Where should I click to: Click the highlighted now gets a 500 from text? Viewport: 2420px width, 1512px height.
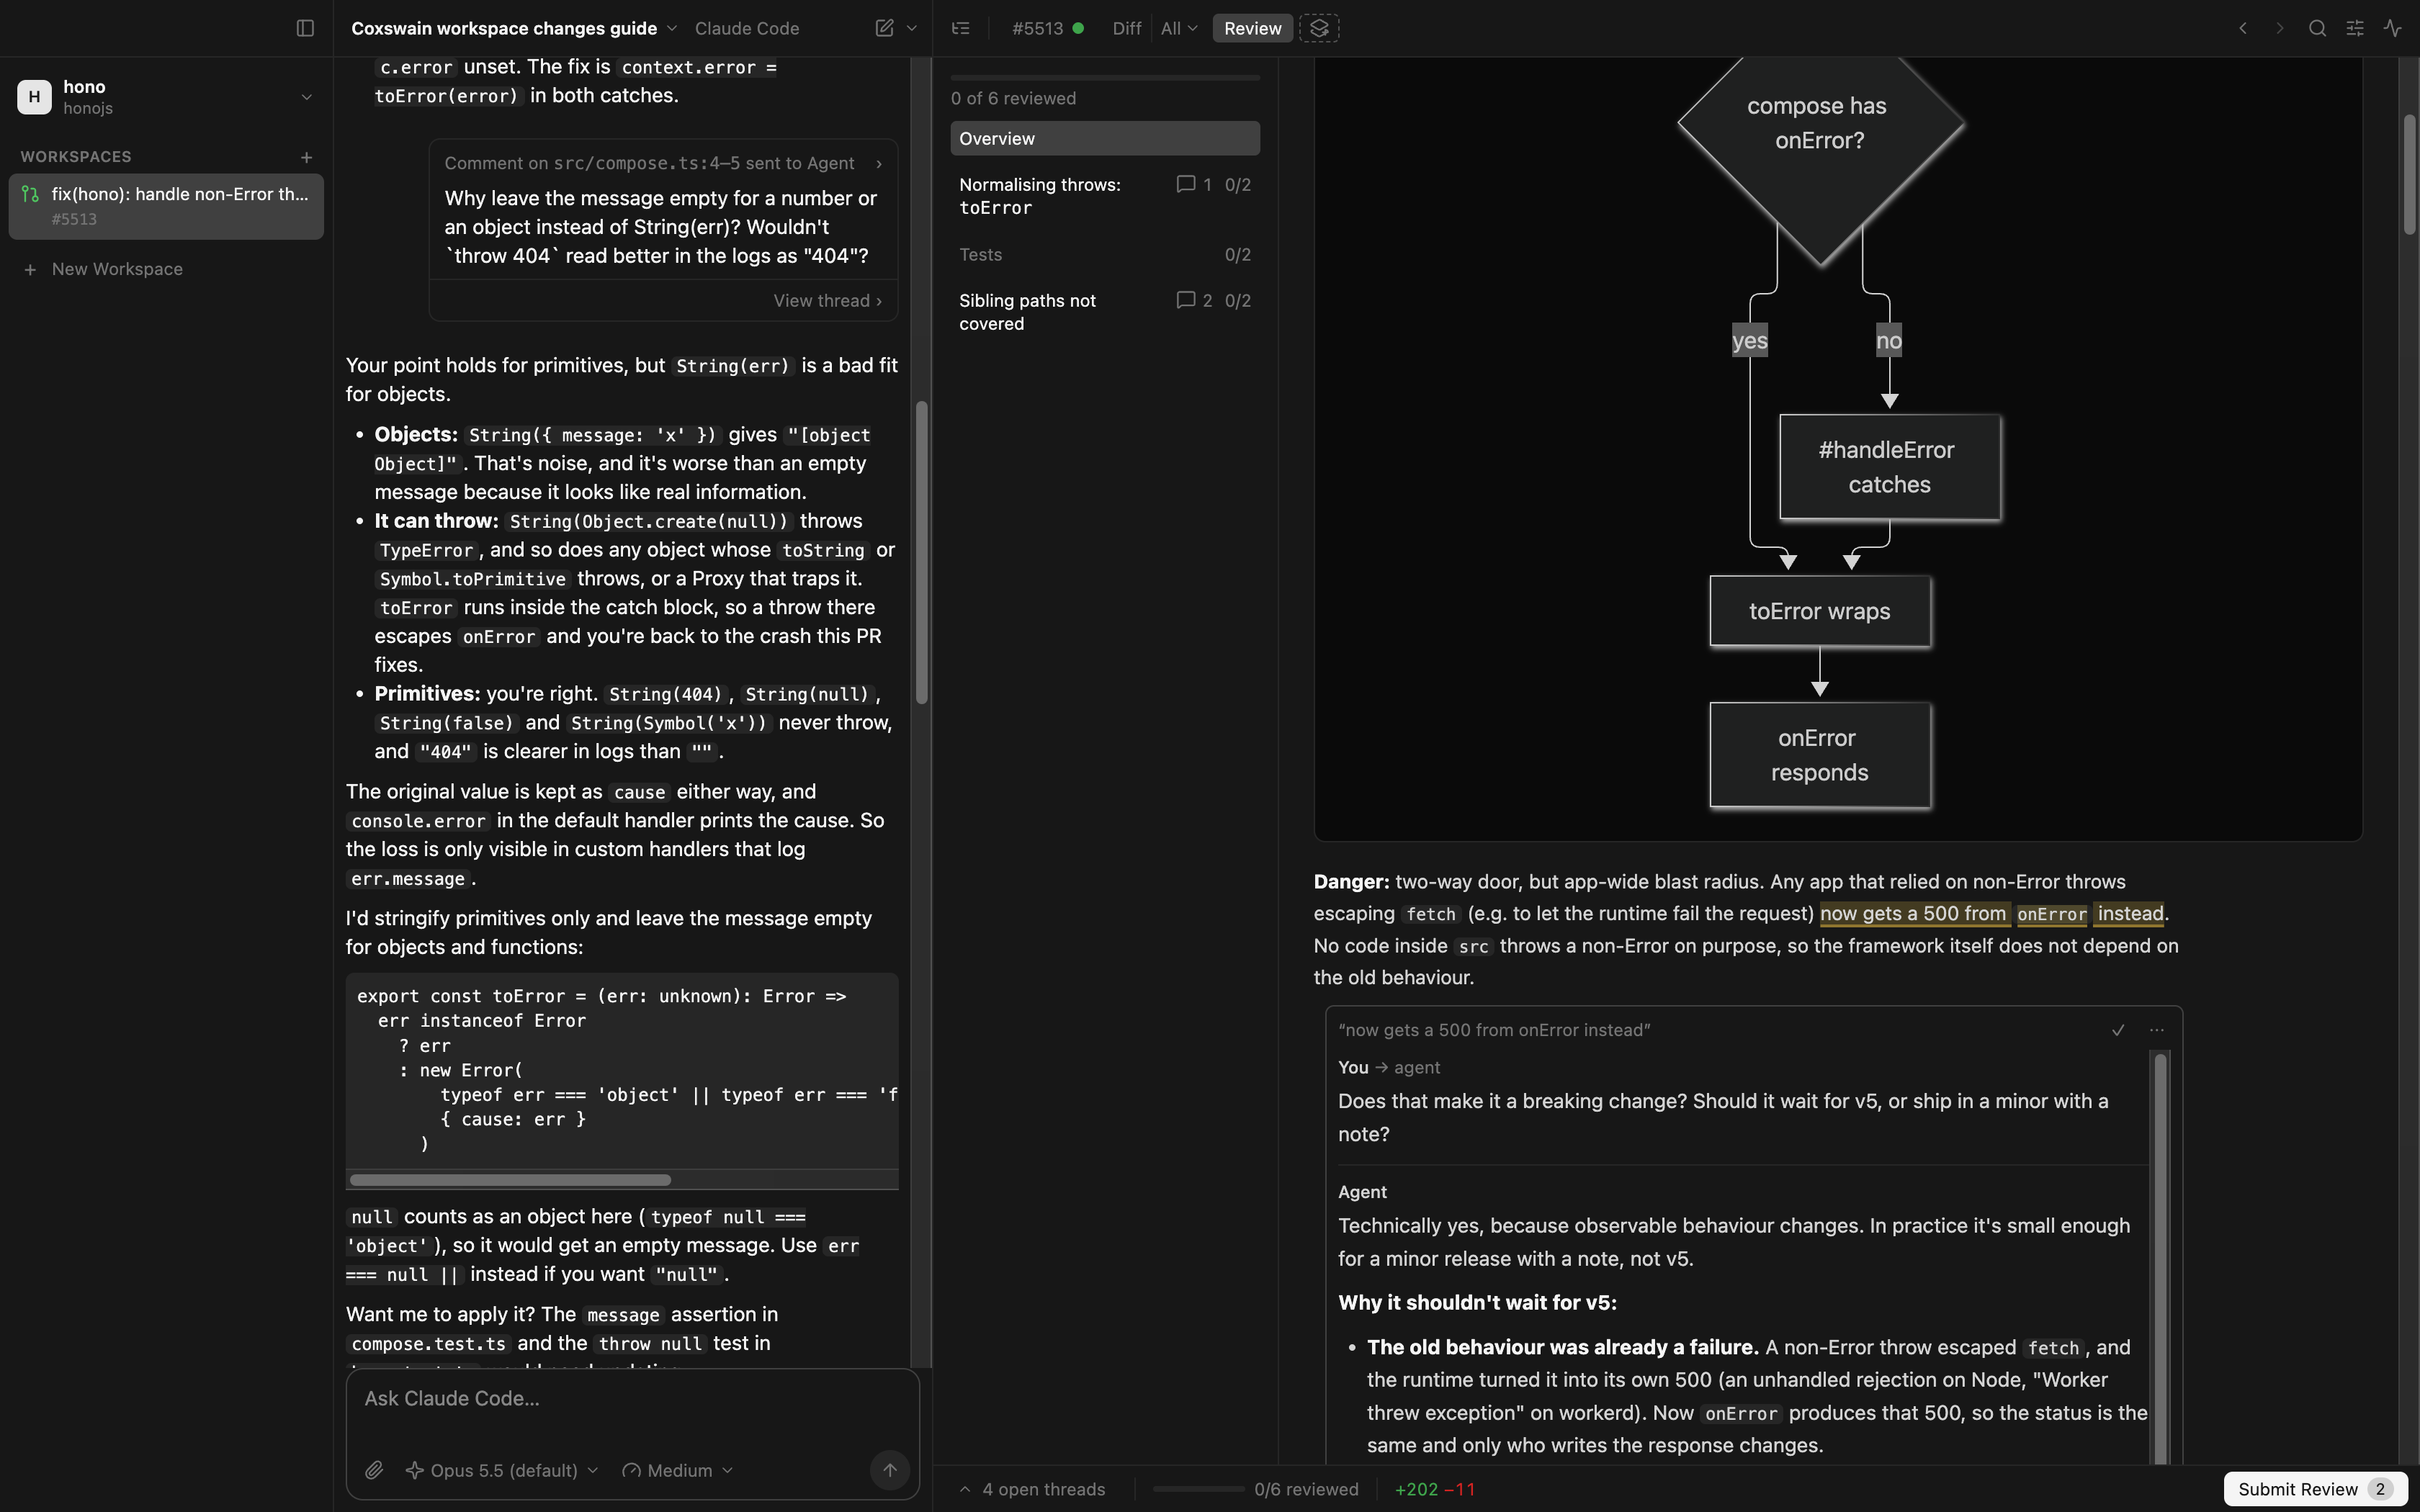[x=1913, y=914]
